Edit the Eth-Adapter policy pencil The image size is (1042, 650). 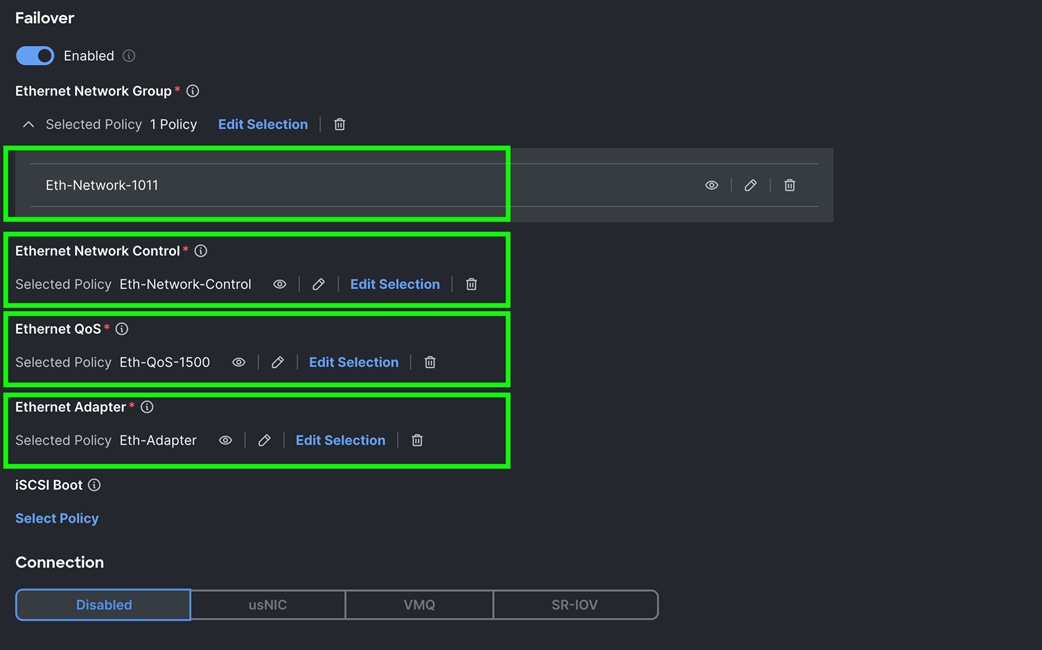click(264, 441)
